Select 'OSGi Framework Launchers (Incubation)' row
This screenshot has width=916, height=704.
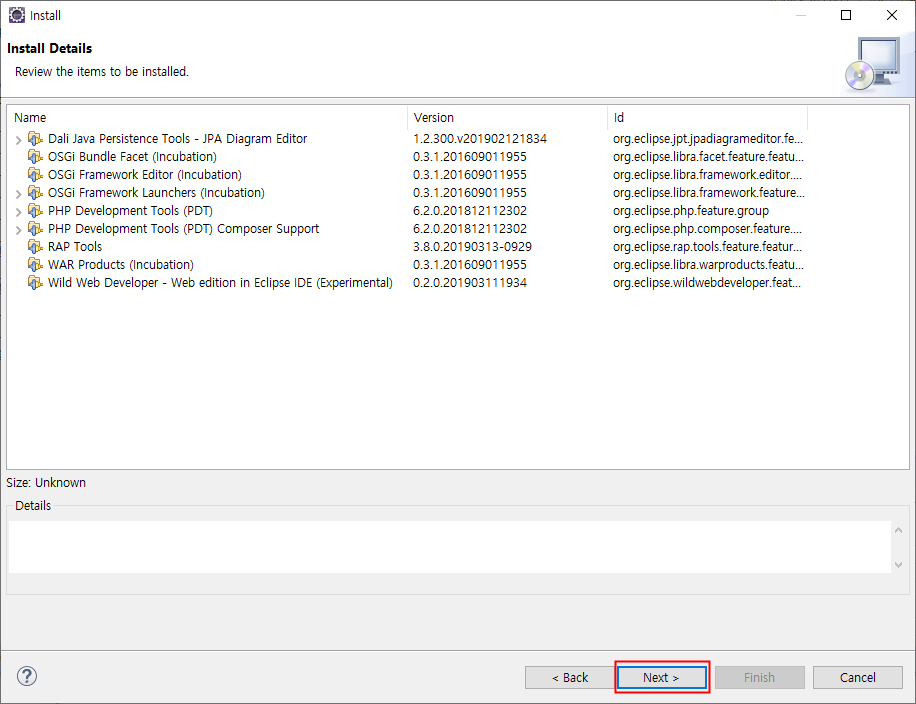pos(156,193)
